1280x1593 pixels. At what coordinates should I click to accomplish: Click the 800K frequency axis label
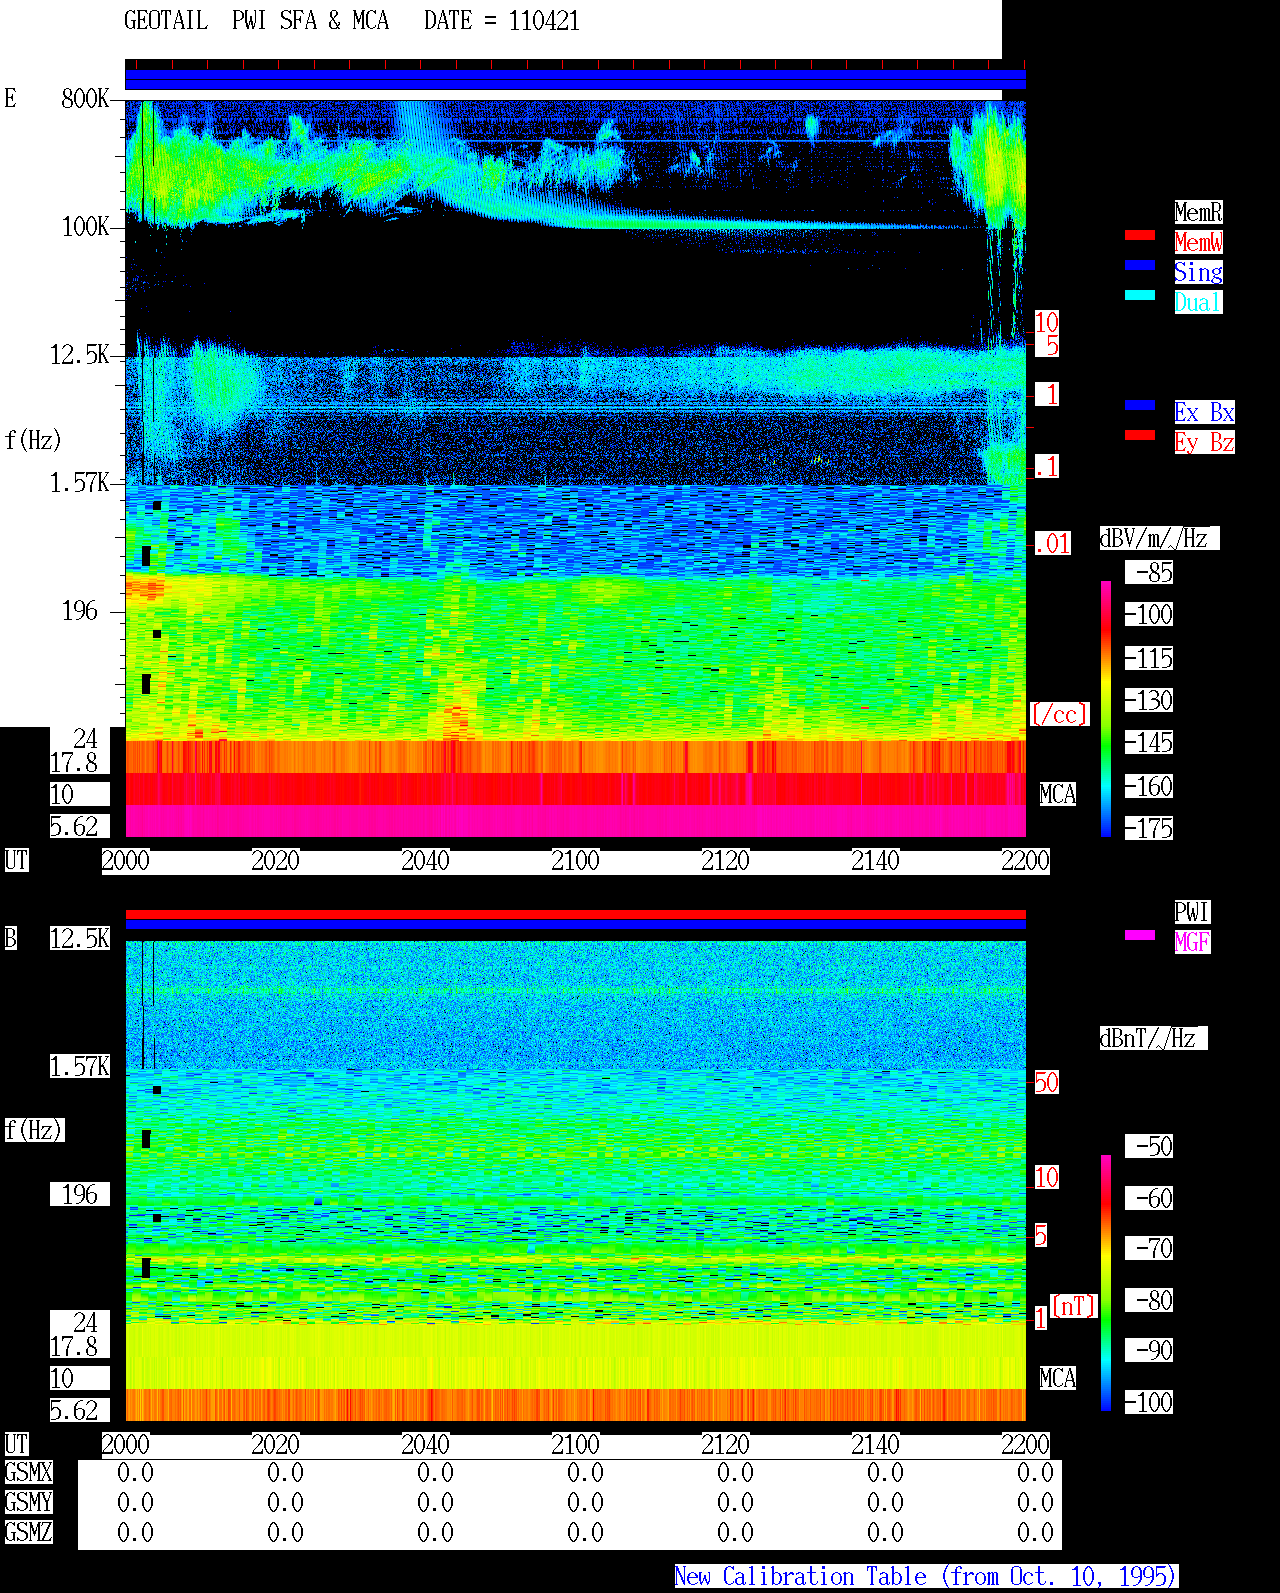tap(85, 98)
